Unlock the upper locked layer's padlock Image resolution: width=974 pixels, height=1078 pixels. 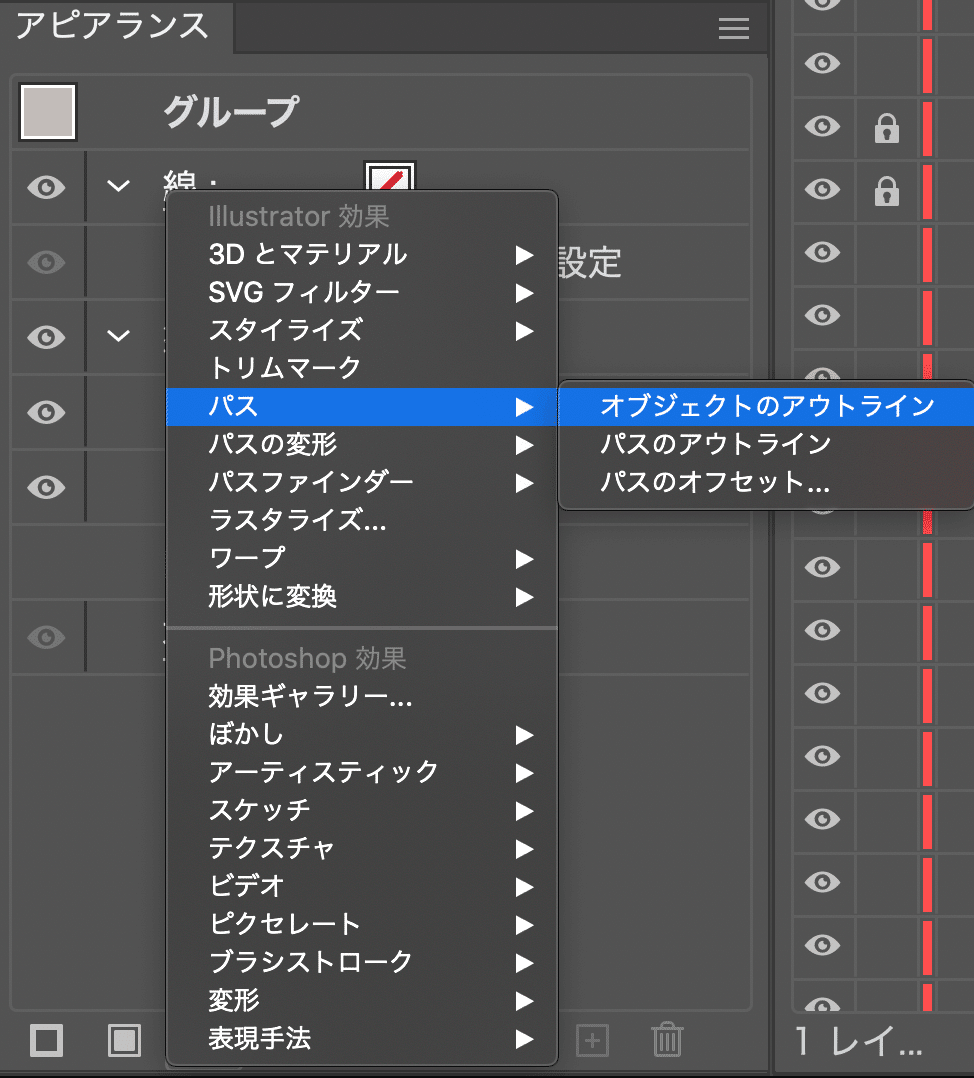887,128
